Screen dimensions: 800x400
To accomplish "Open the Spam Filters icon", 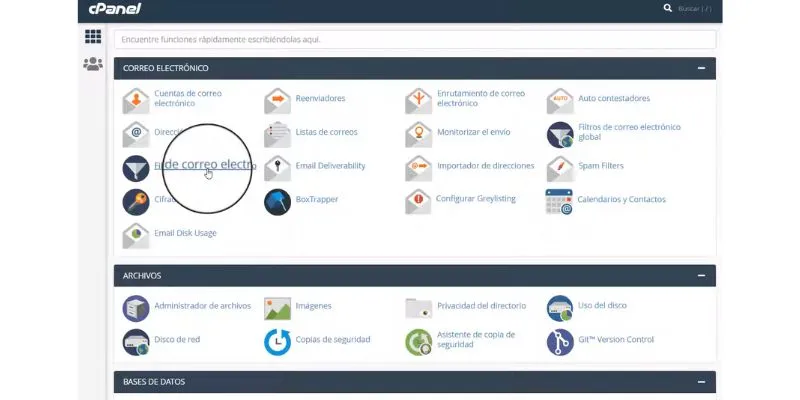I will pyautogui.click(x=560, y=168).
